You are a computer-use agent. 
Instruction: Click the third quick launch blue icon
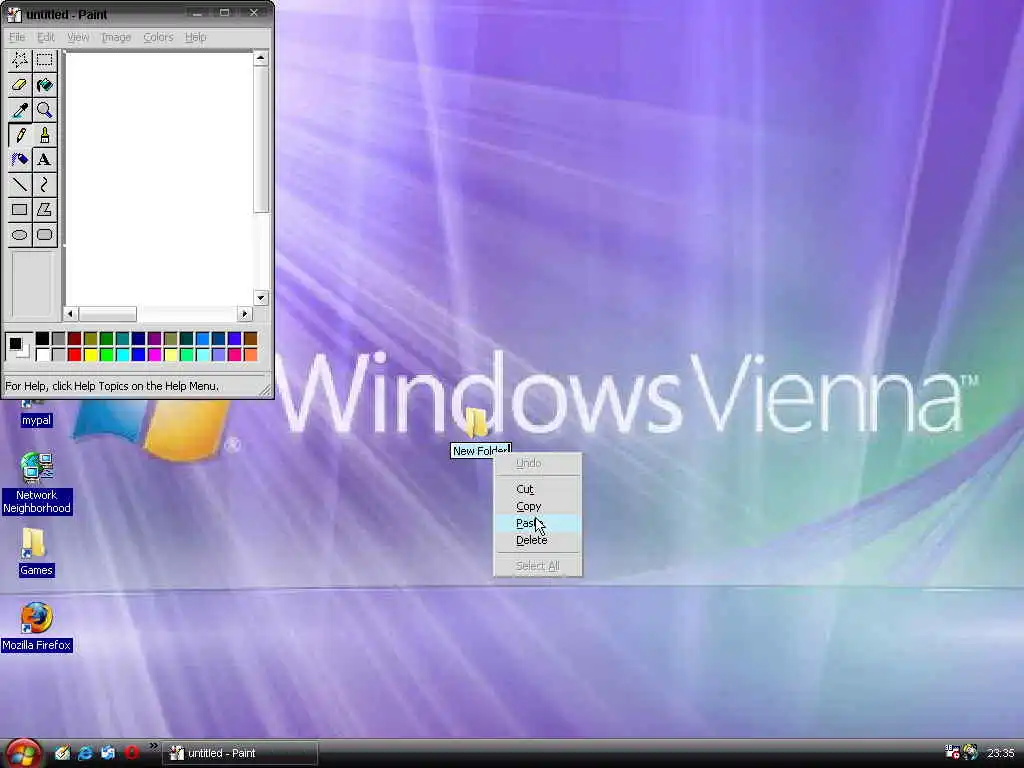tap(108, 753)
